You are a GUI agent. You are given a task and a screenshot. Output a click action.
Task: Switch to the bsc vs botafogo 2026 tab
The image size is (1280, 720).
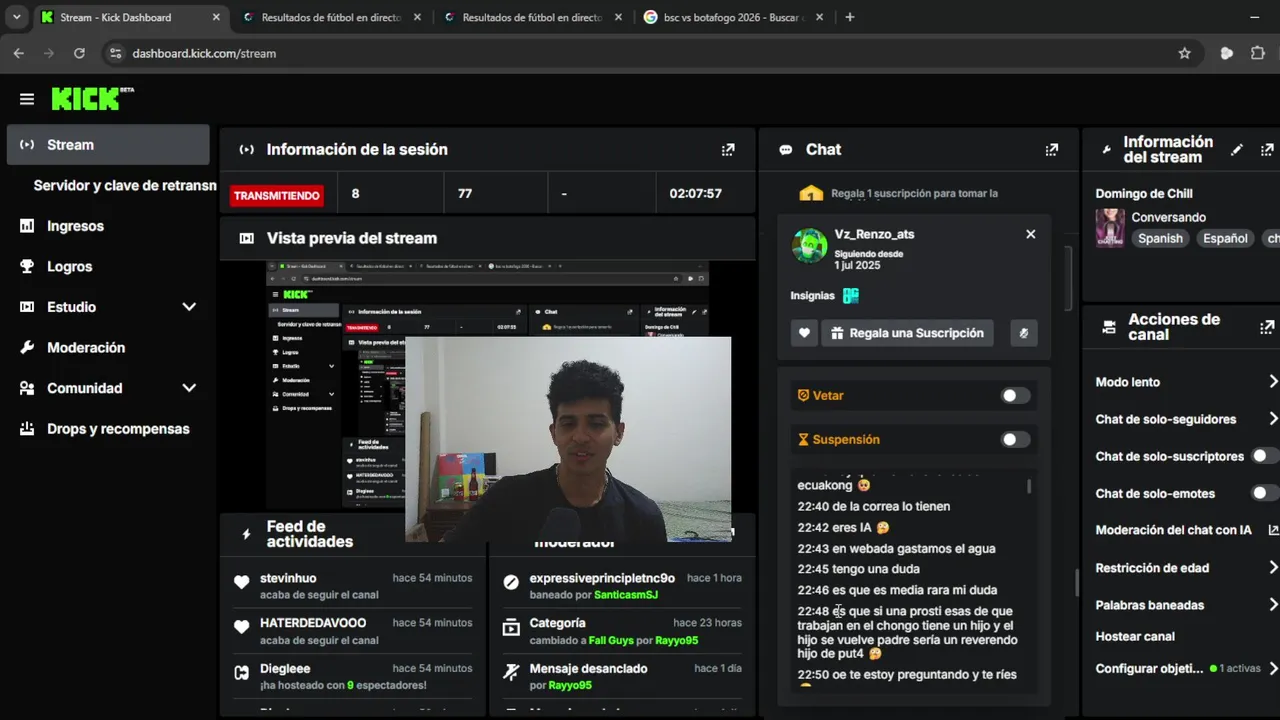pos(734,17)
